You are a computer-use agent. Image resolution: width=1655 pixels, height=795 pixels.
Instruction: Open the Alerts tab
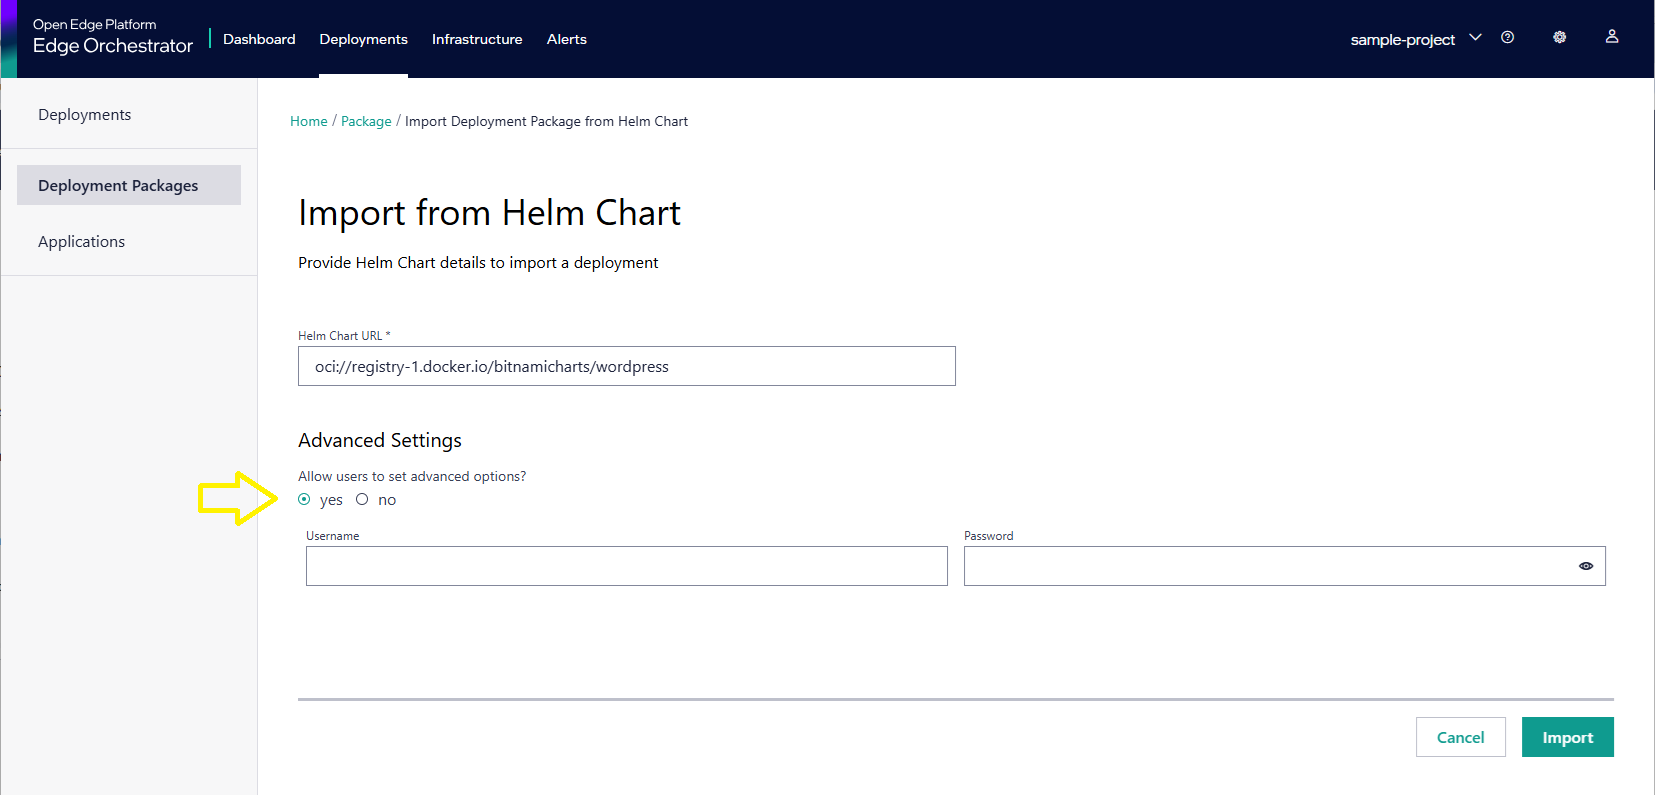(566, 39)
